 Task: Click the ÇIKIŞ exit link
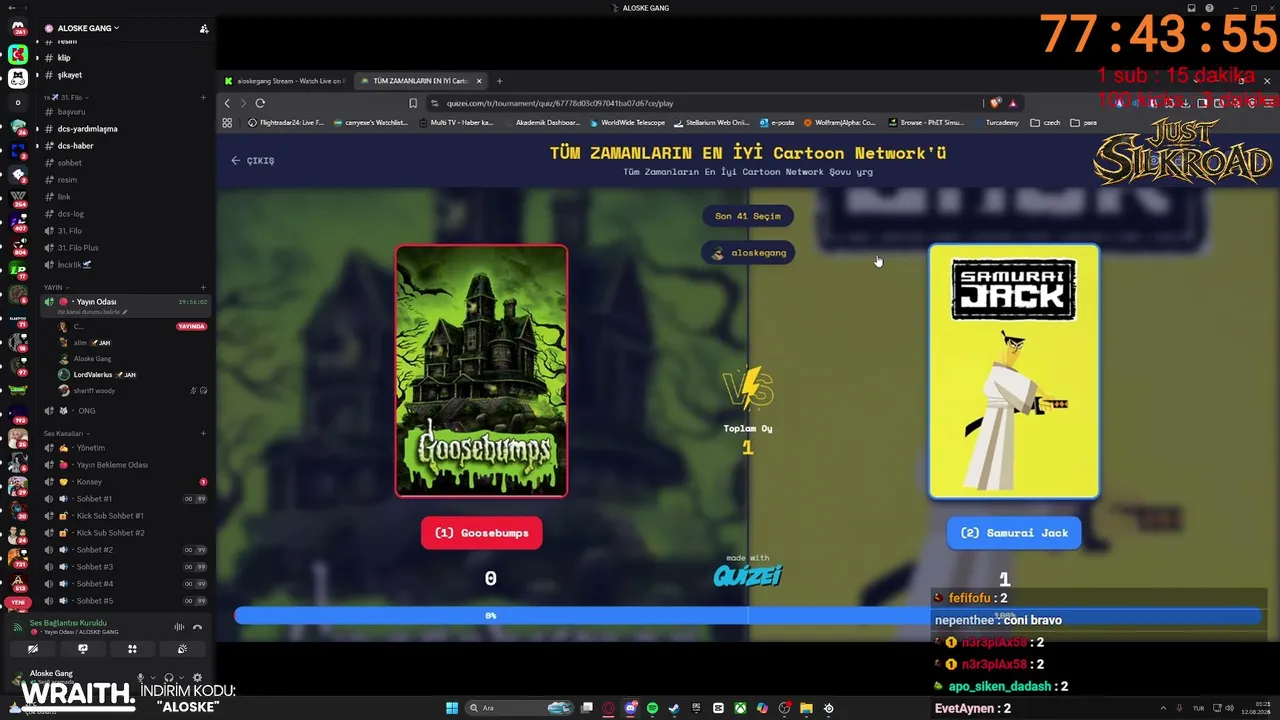[x=253, y=160]
